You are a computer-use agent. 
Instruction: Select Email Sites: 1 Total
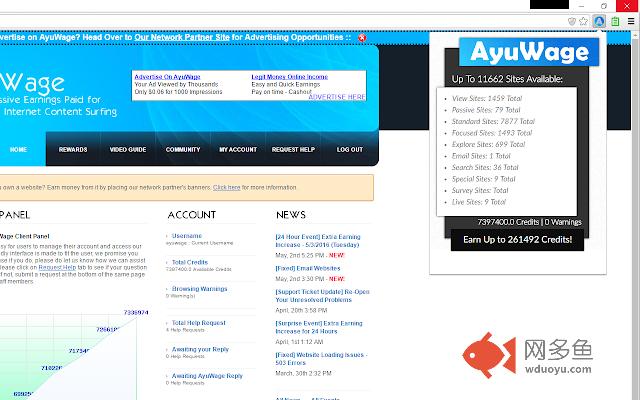481,156
